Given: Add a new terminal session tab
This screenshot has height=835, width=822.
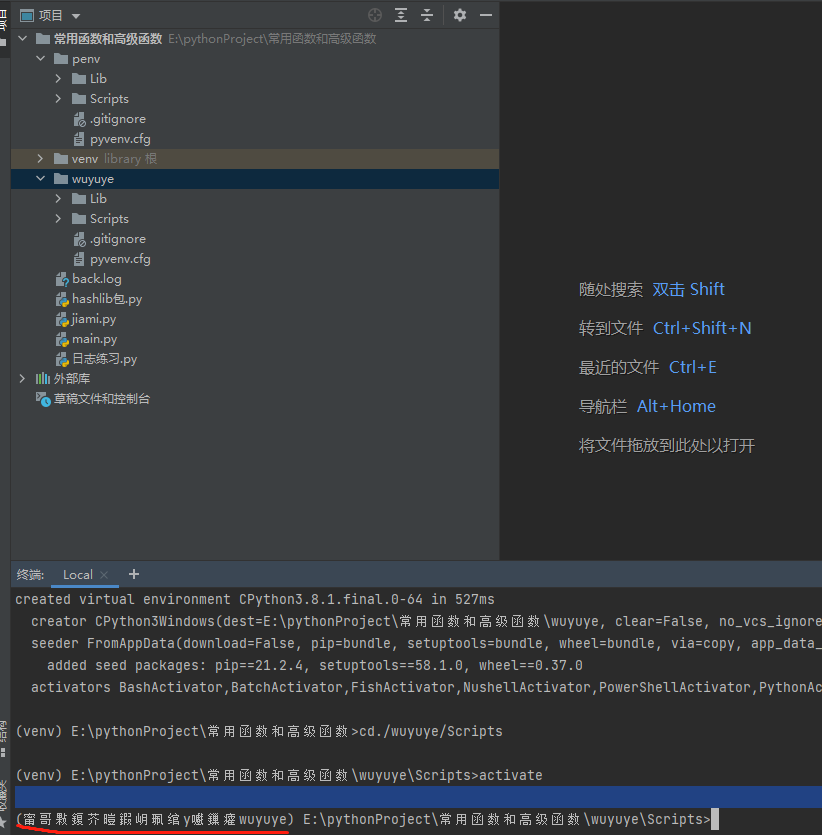Looking at the screenshot, I should coord(134,574).
